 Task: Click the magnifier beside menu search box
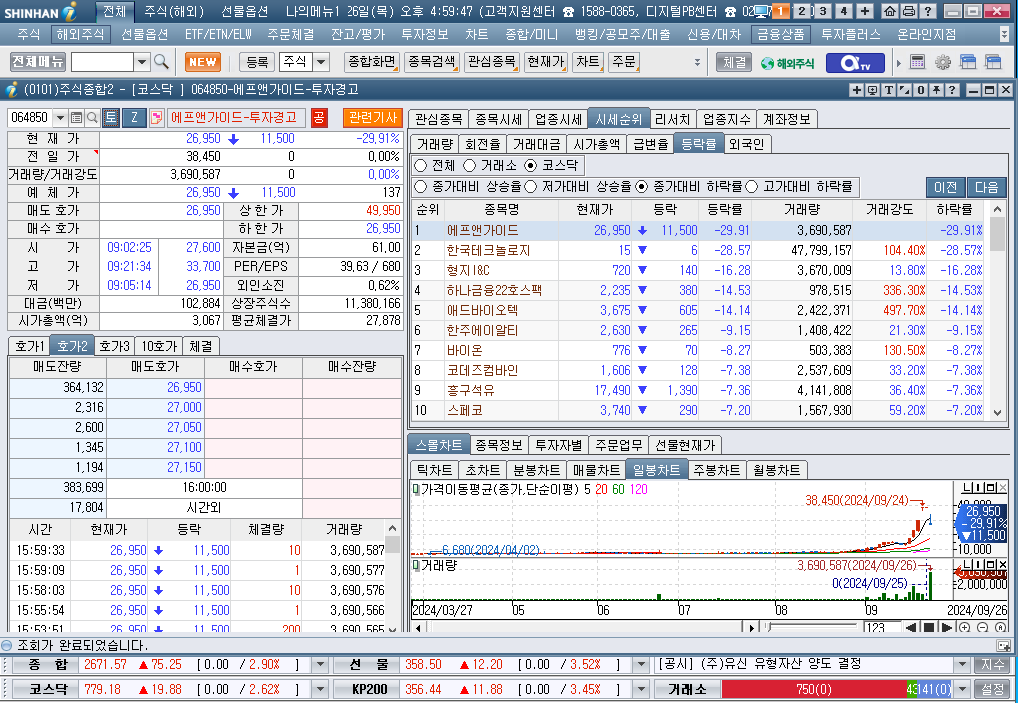coord(162,62)
